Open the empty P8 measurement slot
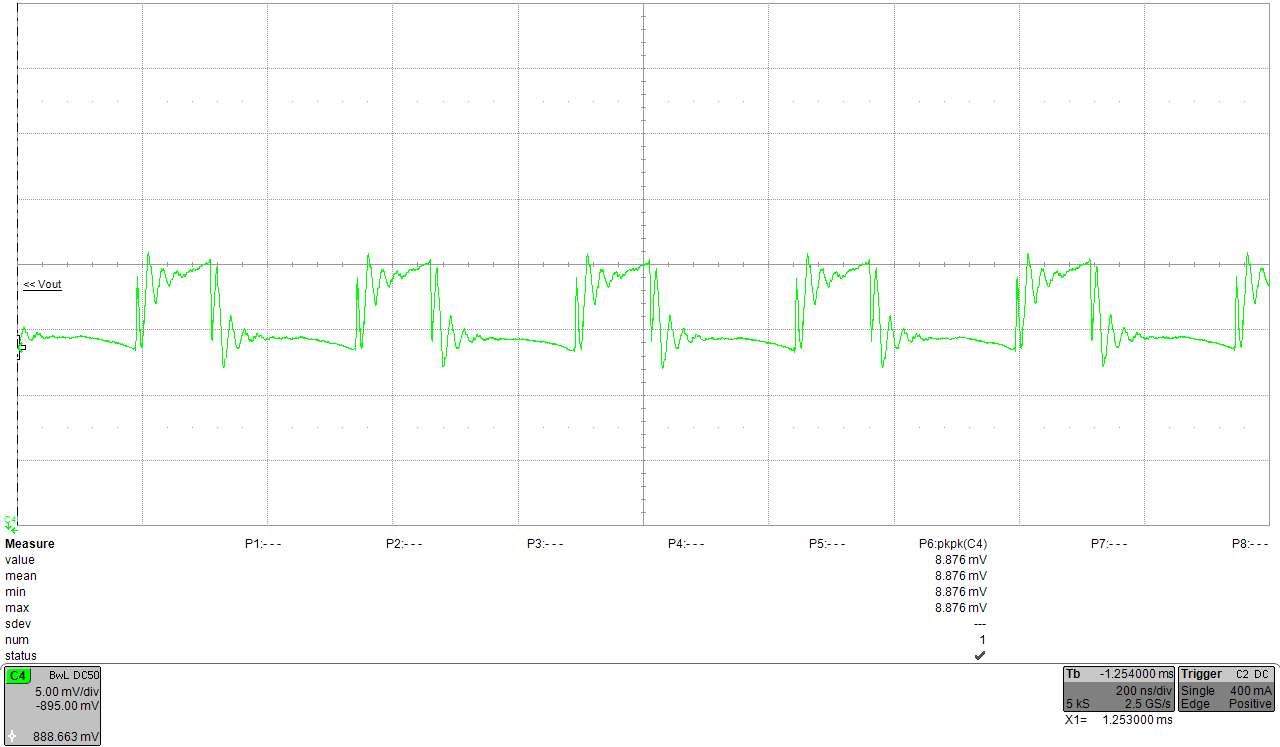This screenshot has height=747, width=1280. click(1246, 543)
